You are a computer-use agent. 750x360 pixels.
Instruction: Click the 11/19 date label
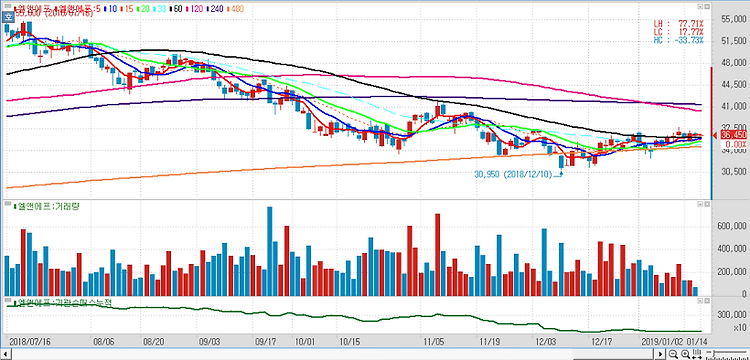[489, 342]
